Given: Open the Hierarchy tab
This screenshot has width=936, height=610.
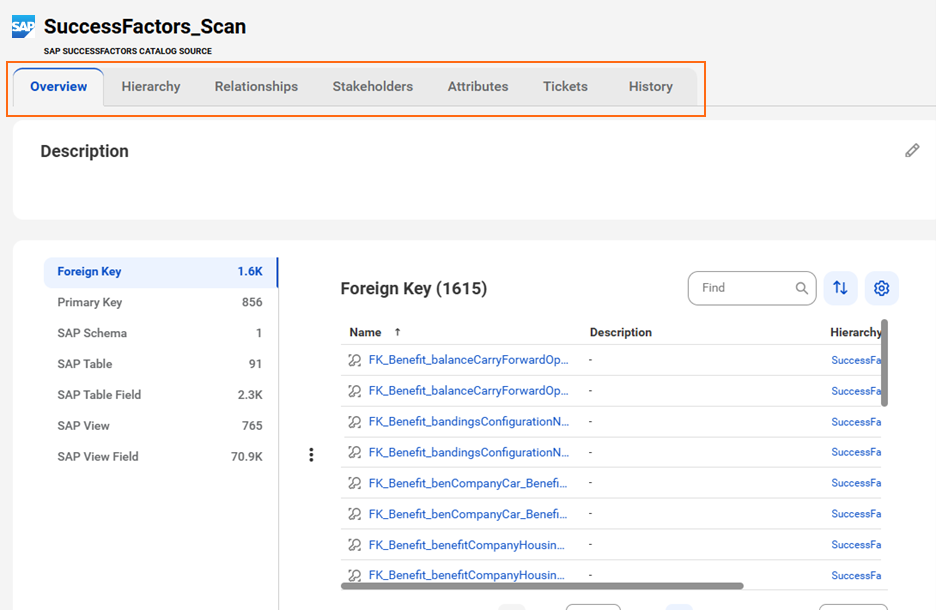Looking at the screenshot, I should pos(151,87).
